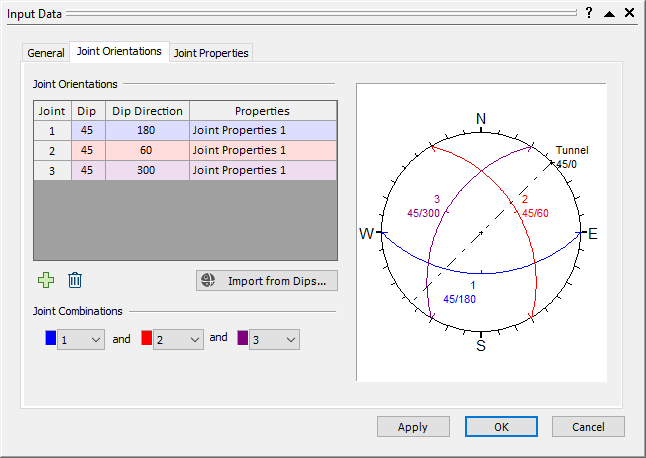Image resolution: width=646 pixels, height=458 pixels.
Task: Select row header for joint 3
Action: (52, 170)
